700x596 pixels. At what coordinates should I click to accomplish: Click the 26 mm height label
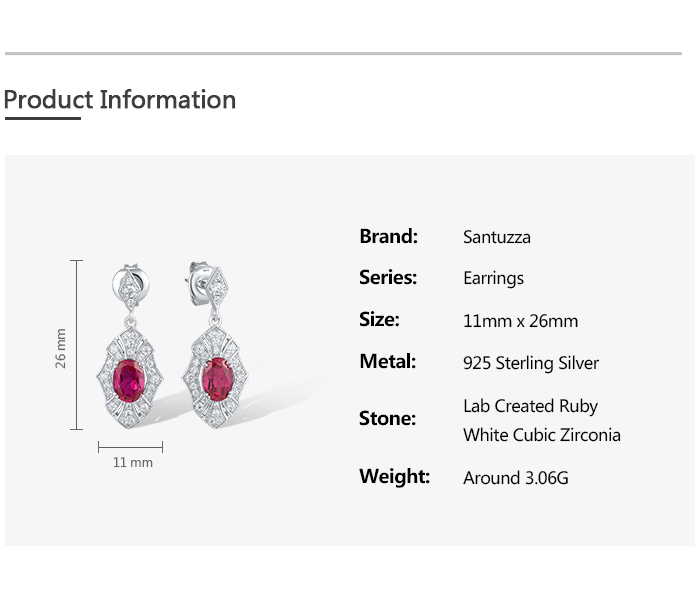pyautogui.click(x=61, y=347)
